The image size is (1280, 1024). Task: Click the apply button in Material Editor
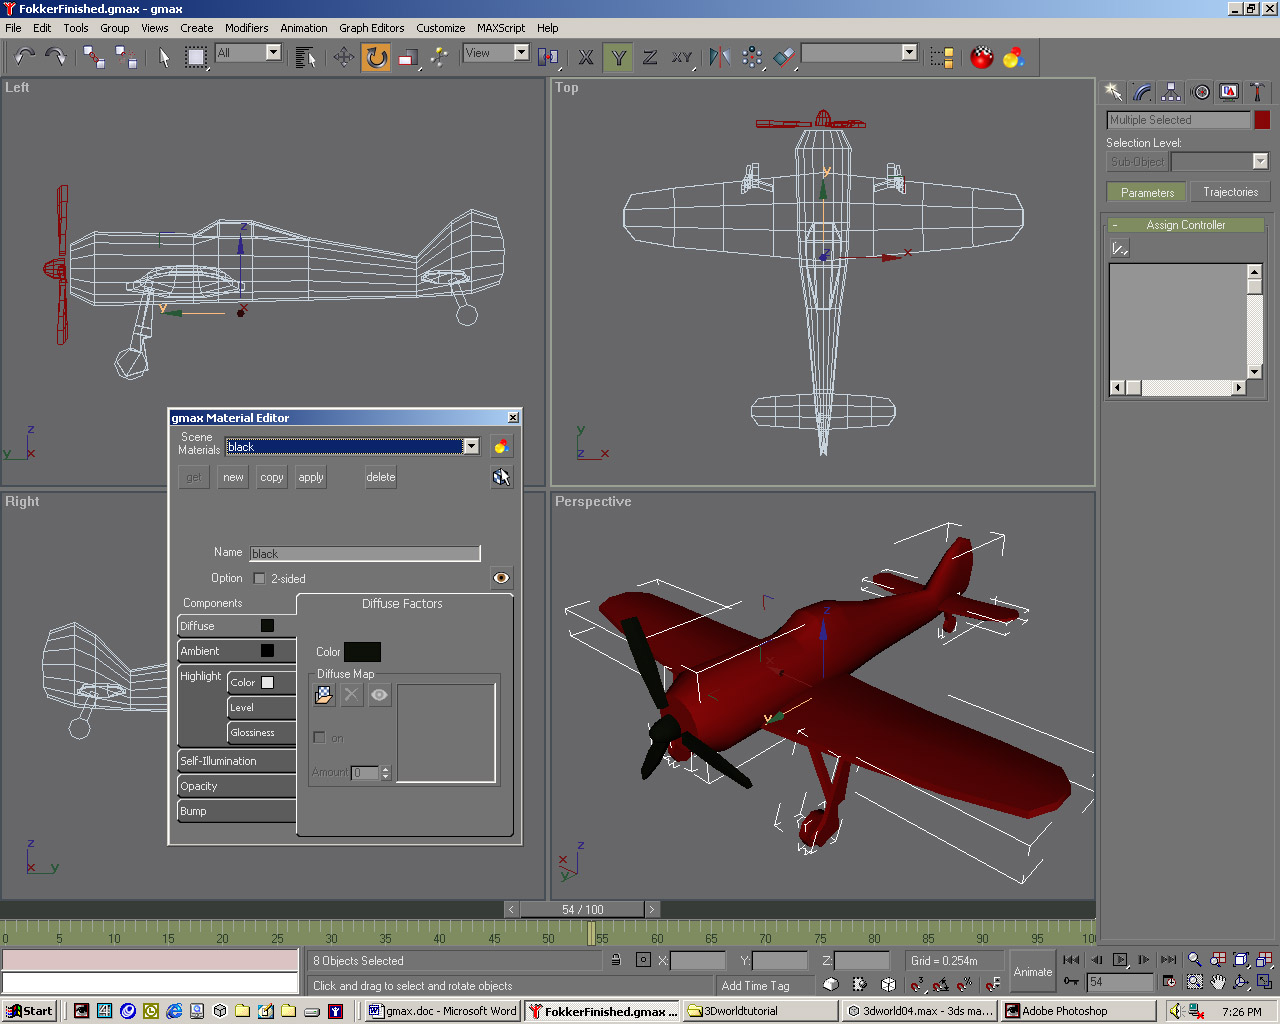click(311, 477)
